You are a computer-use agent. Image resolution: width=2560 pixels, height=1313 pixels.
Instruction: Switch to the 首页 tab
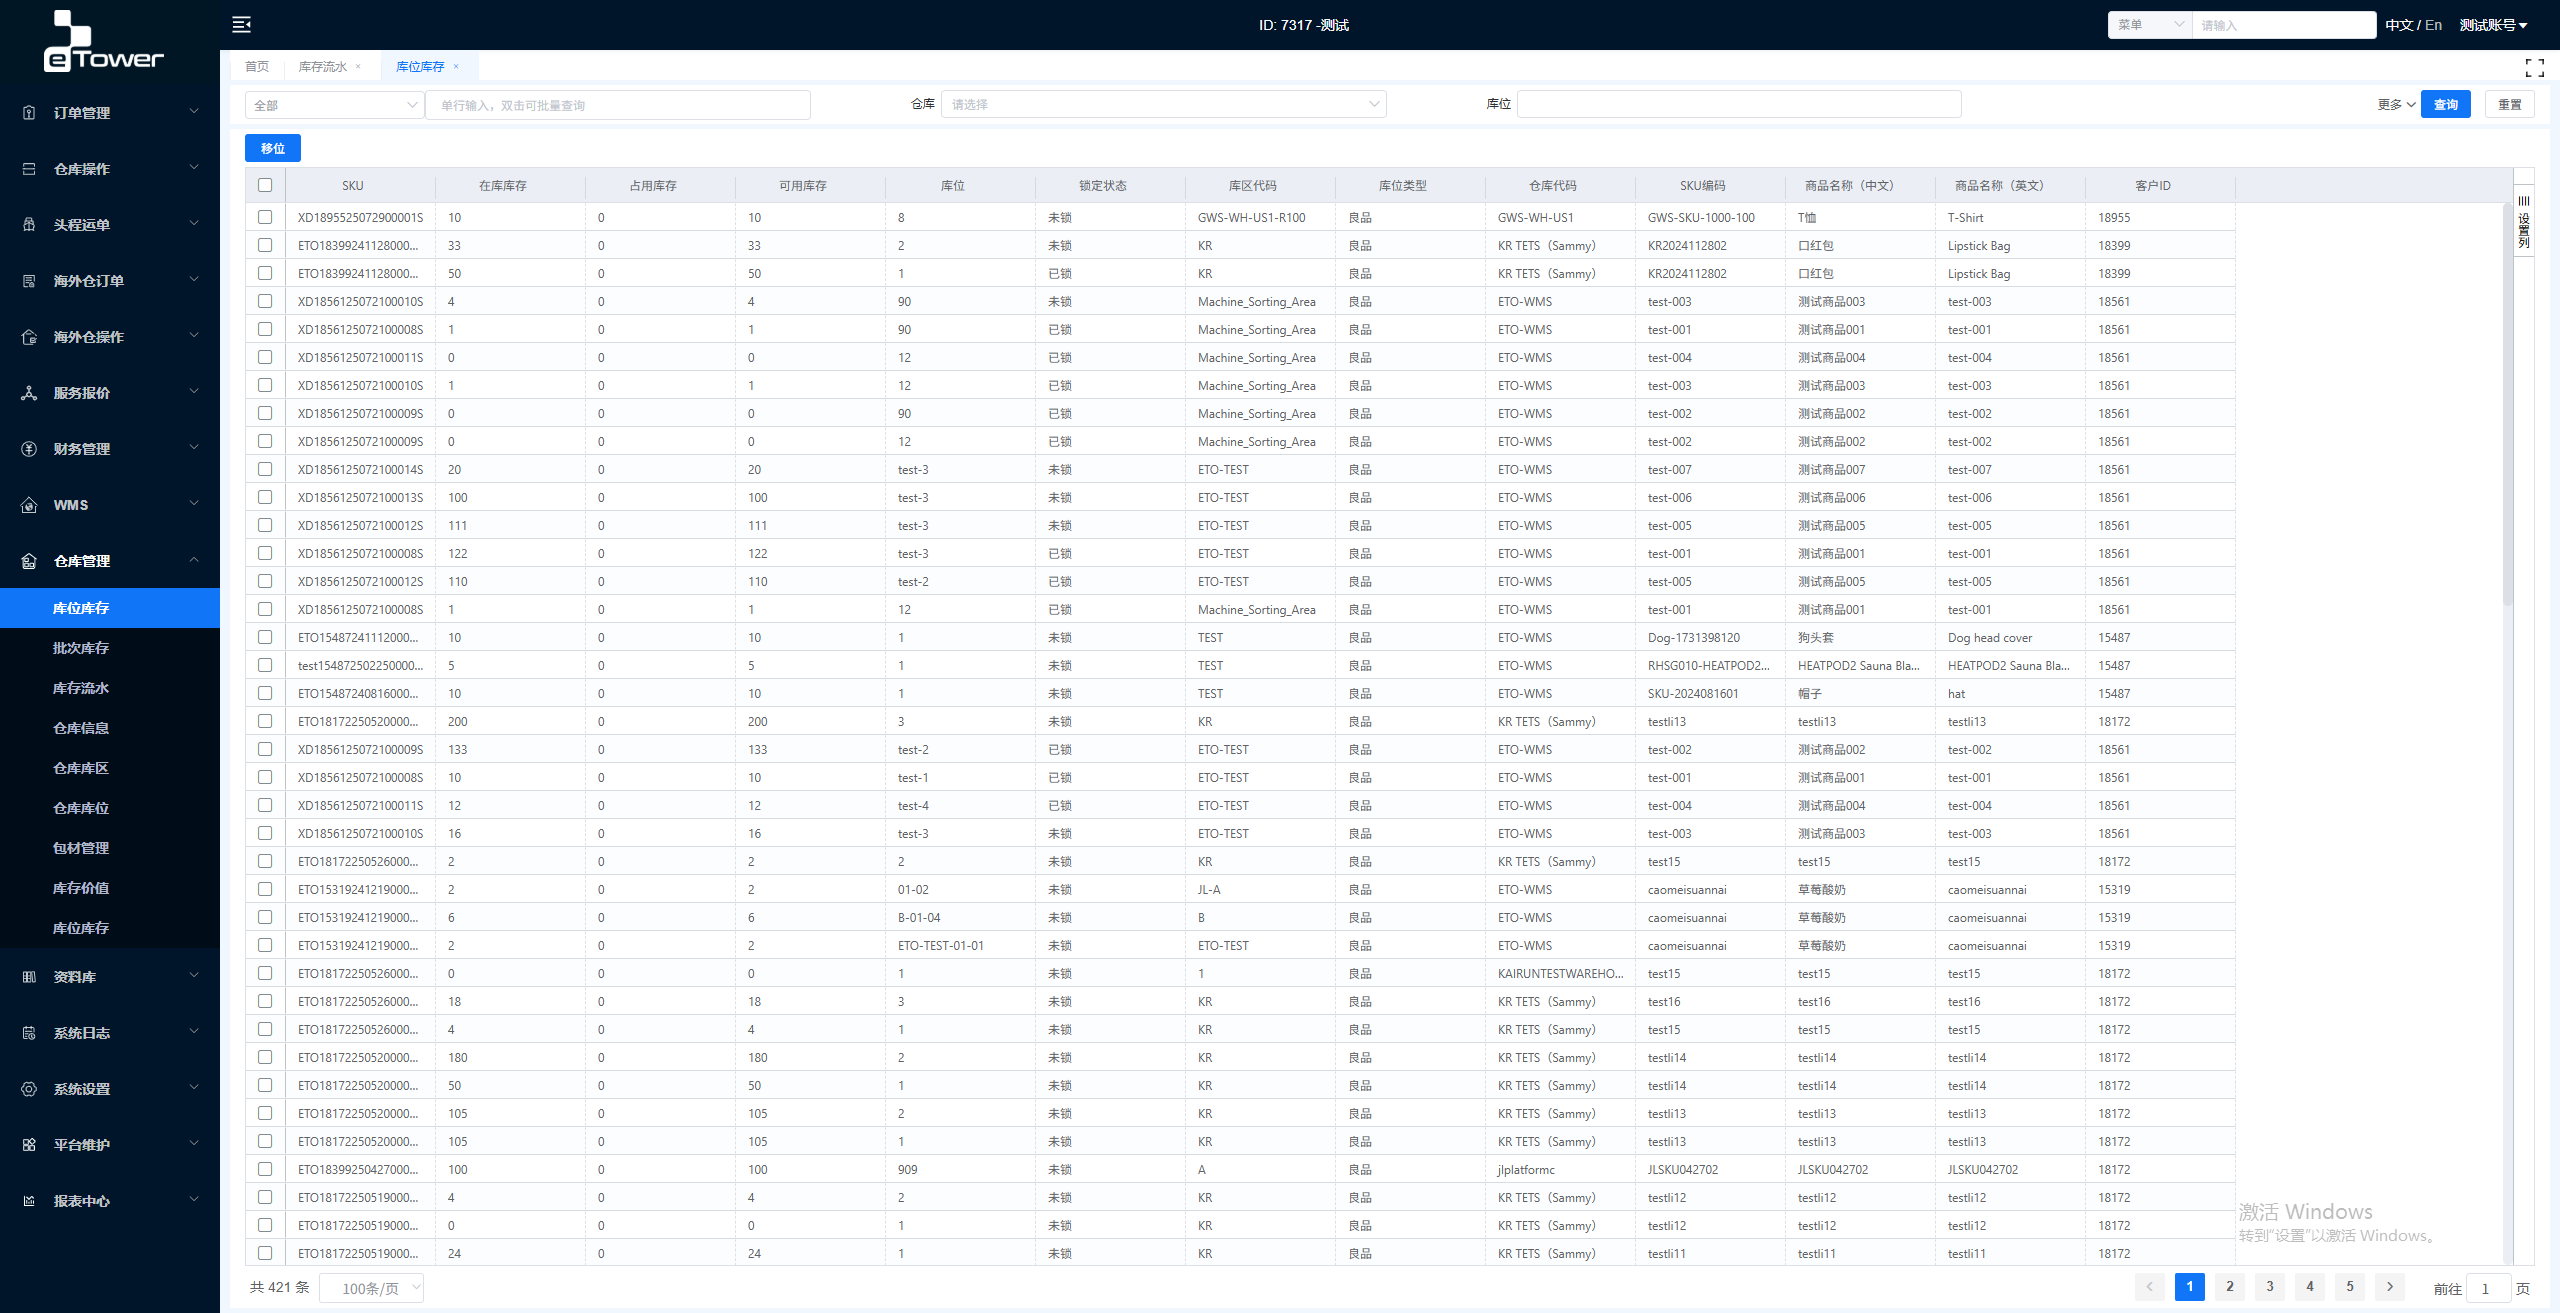257,67
